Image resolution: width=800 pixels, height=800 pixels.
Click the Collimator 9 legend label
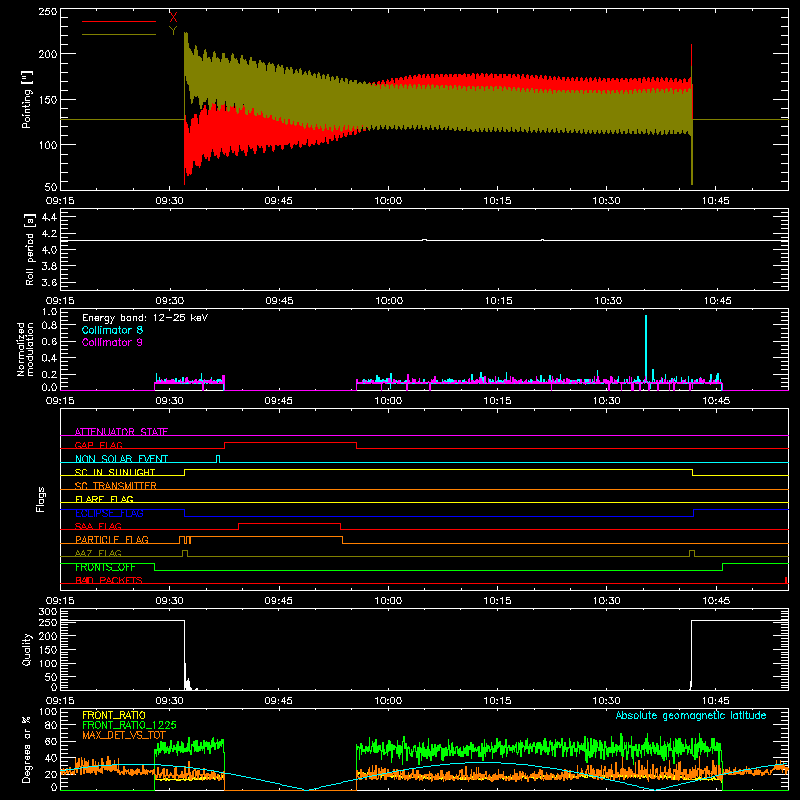(112, 342)
